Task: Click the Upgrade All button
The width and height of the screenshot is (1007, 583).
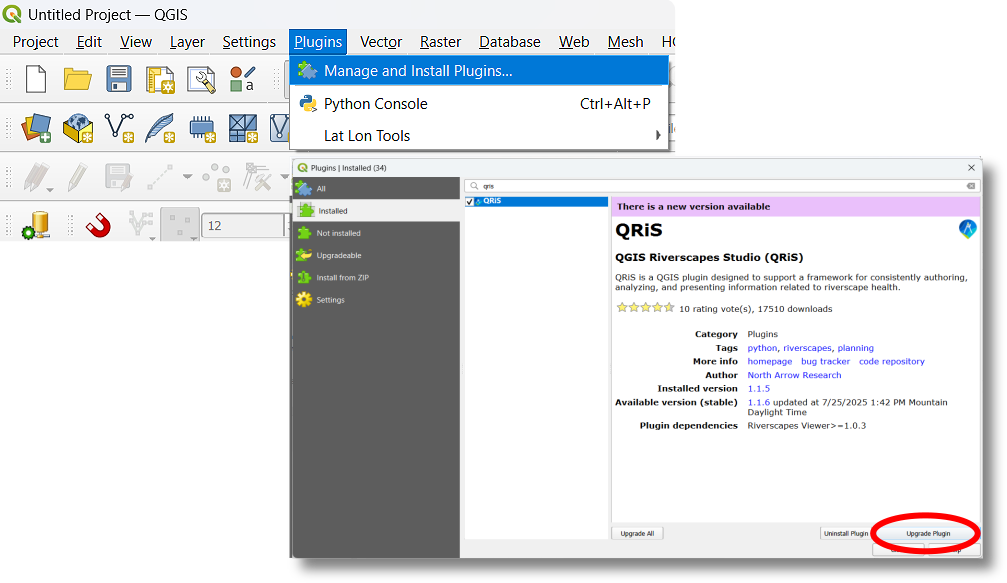Action: click(x=637, y=534)
